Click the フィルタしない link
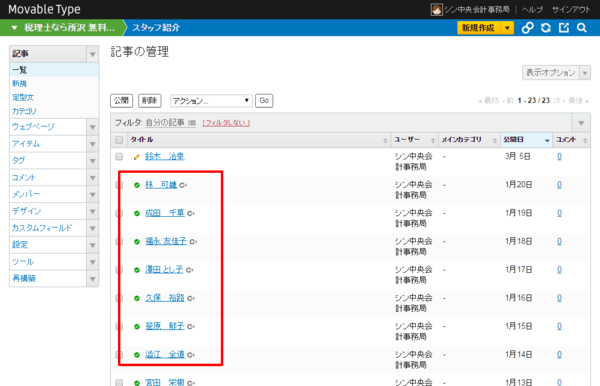Screen dimensions: 600x386 point(226,123)
